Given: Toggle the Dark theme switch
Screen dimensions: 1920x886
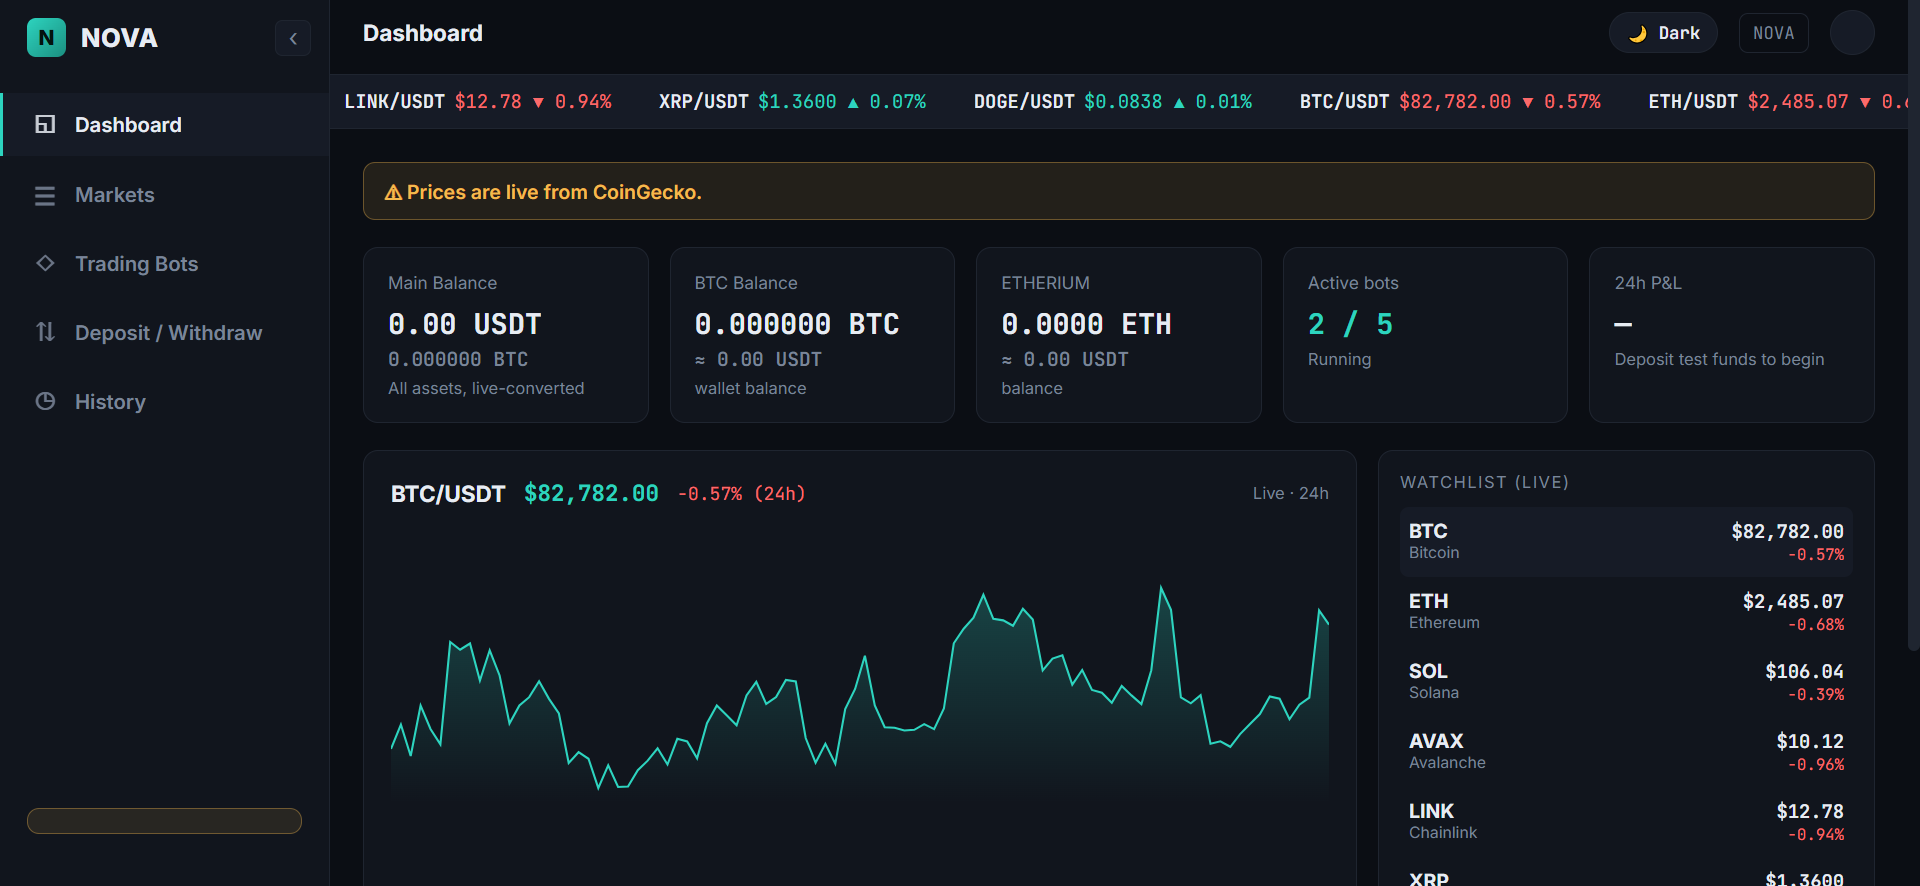Looking at the screenshot, I should point(1663,33).
